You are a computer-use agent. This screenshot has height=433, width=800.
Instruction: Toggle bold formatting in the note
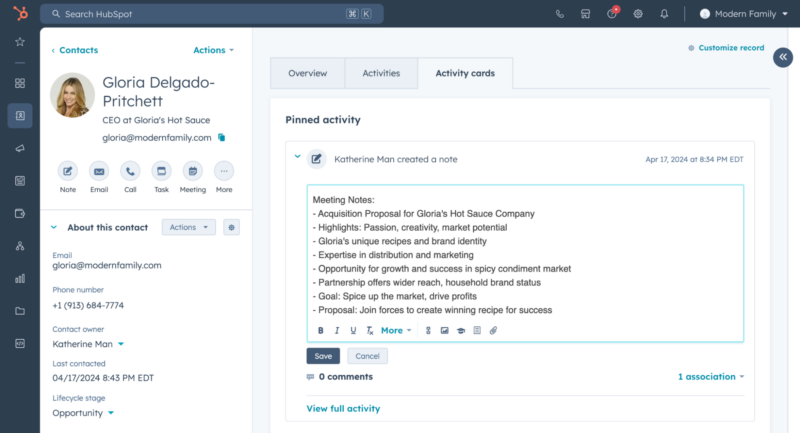pyautogui.click(x=320, y=330)
